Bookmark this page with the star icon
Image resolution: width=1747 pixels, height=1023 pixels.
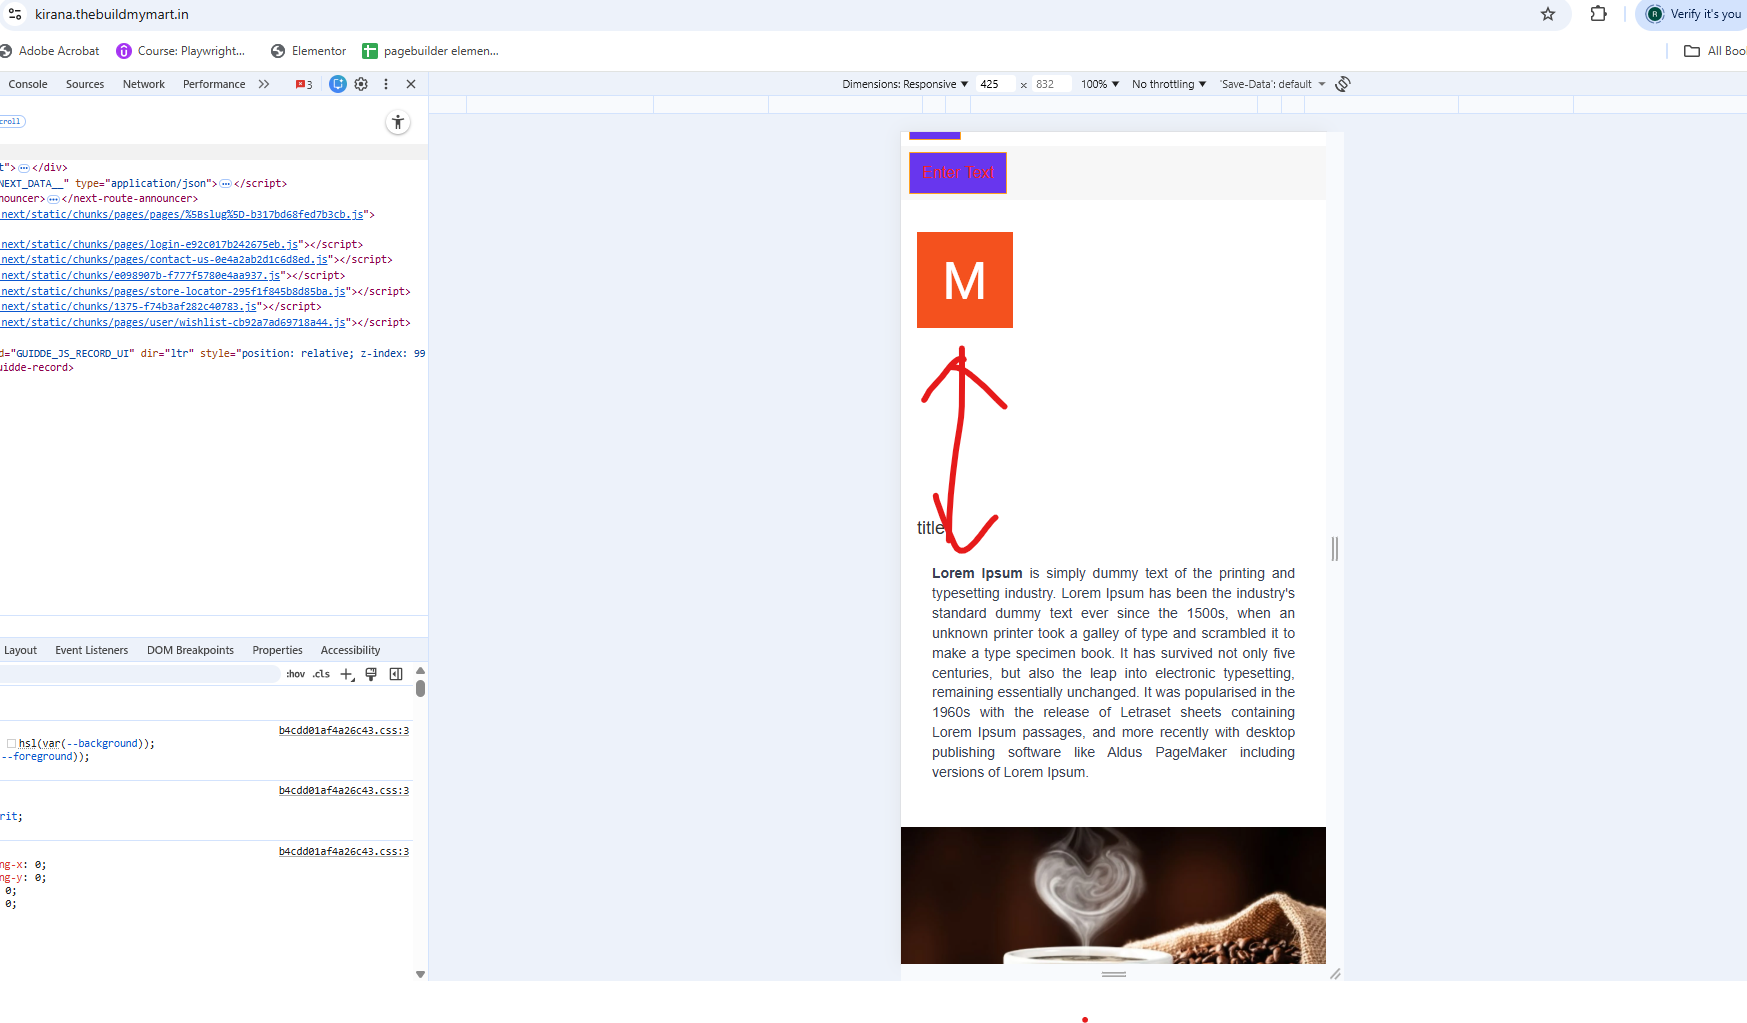1548,14
